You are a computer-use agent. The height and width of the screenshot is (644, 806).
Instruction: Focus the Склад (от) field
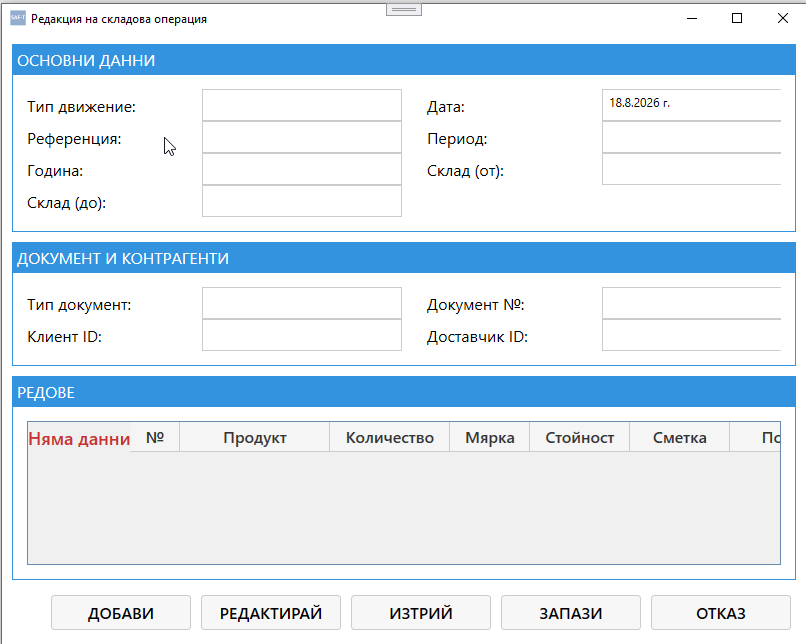[x=691, y=169]
